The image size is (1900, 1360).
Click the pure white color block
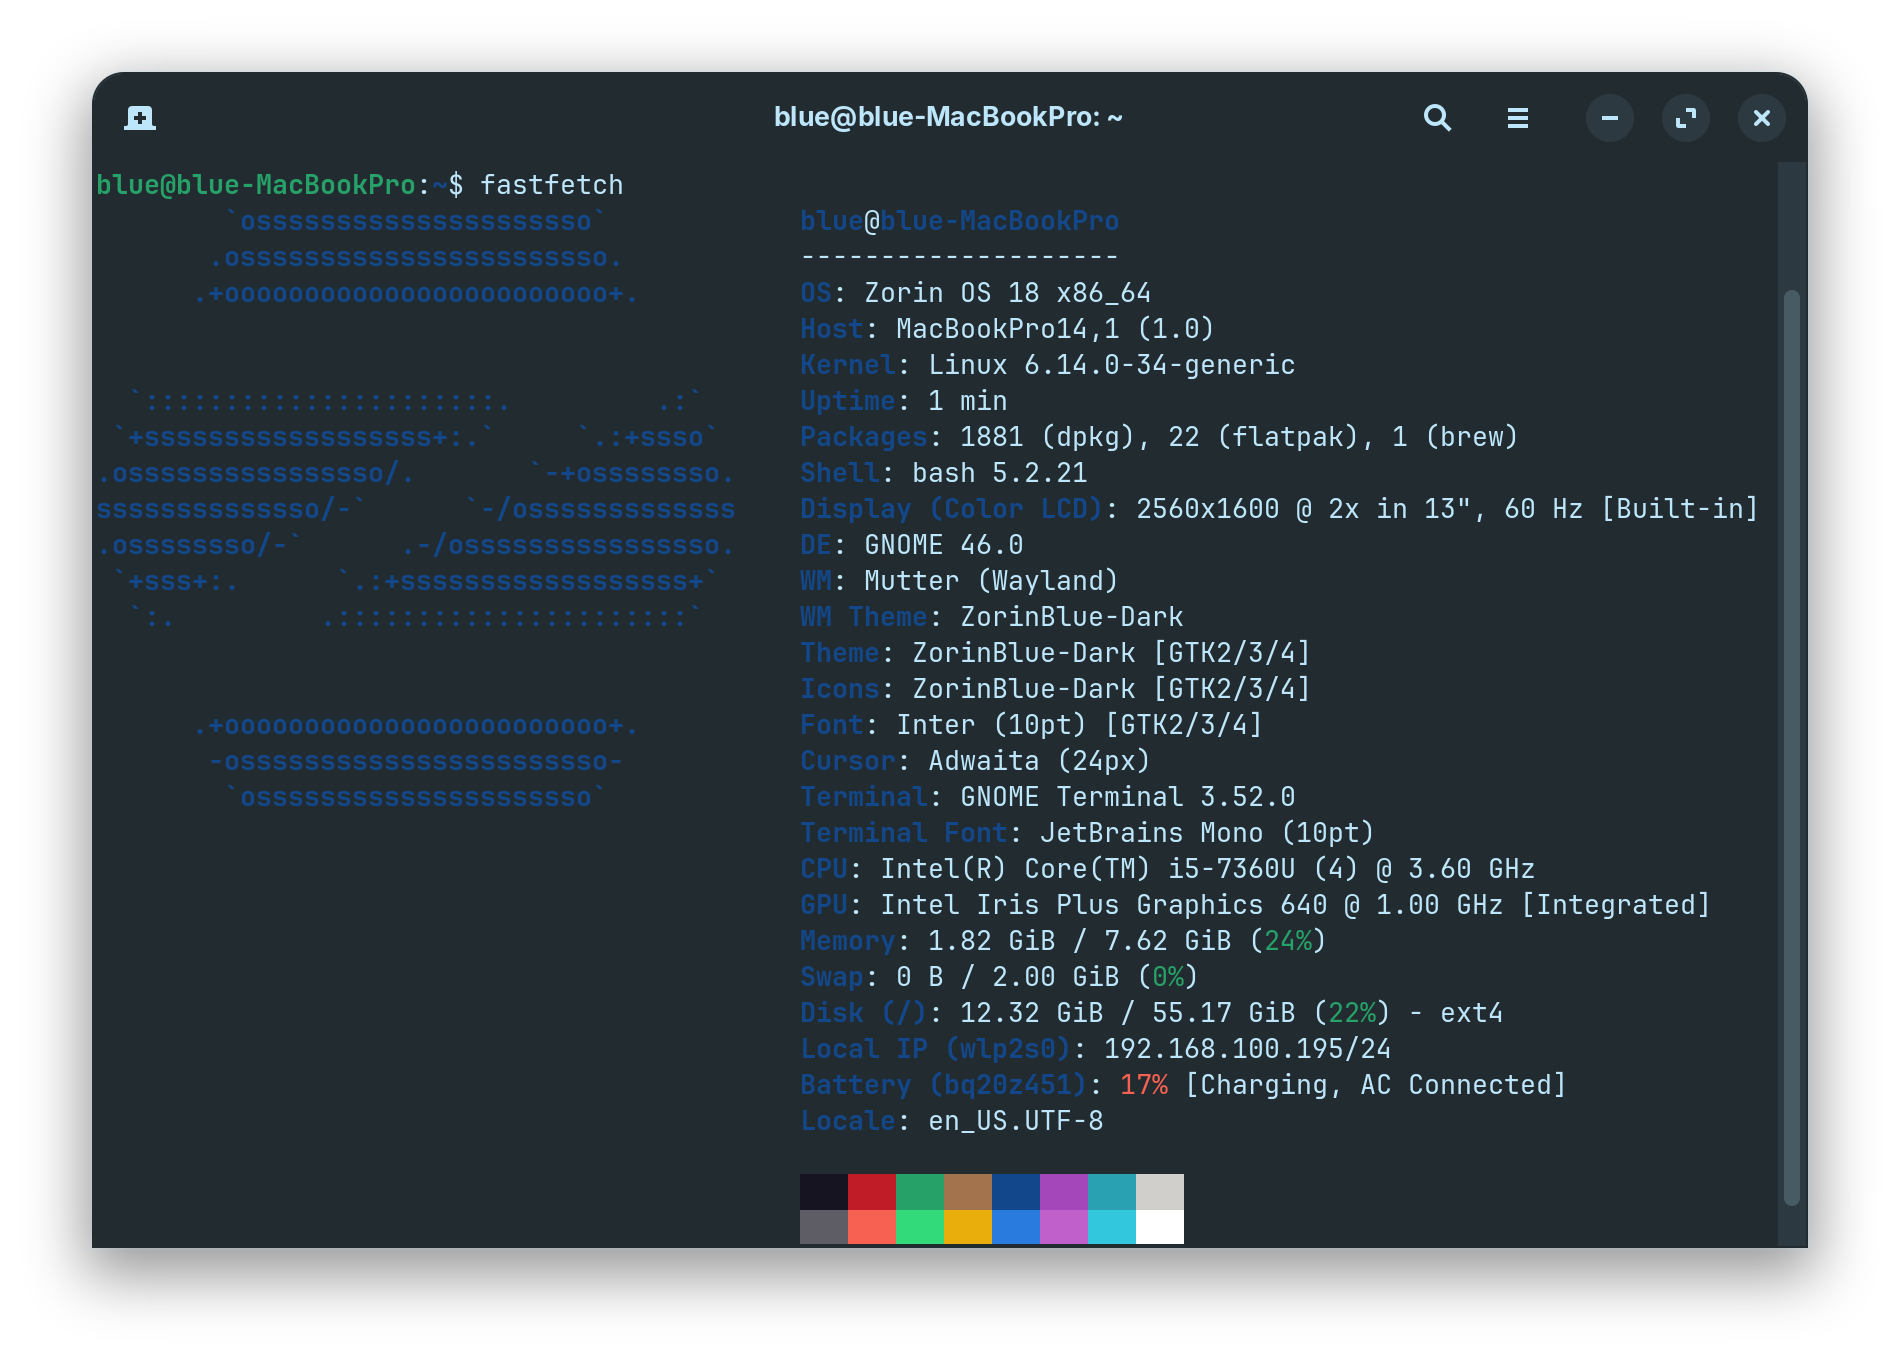pyautogui.click(x=1159, y=1227)
